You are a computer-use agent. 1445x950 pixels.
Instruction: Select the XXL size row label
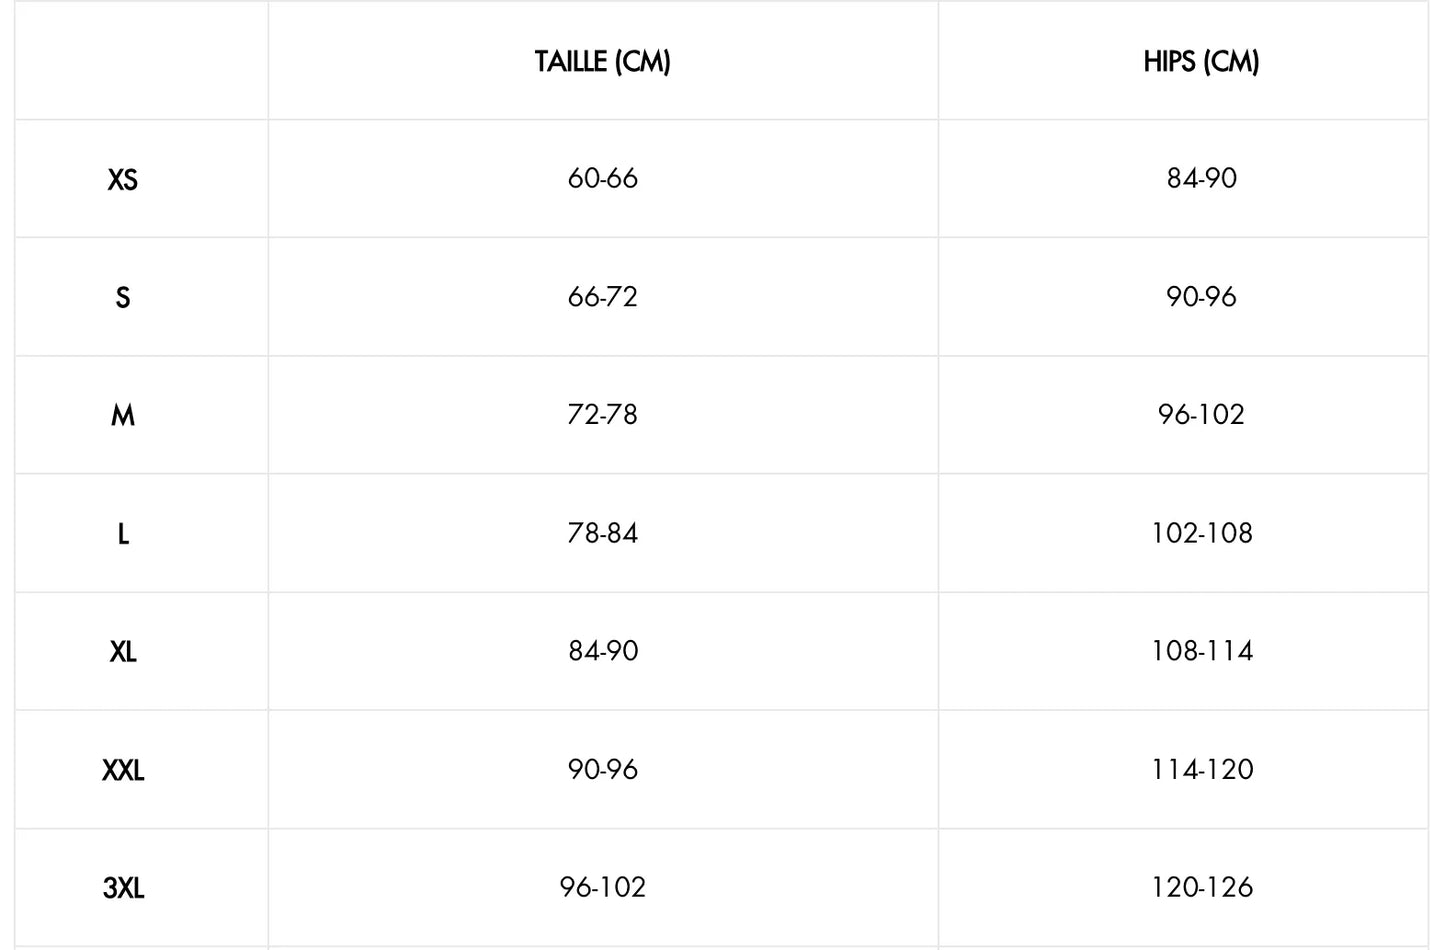click(122, 770)
